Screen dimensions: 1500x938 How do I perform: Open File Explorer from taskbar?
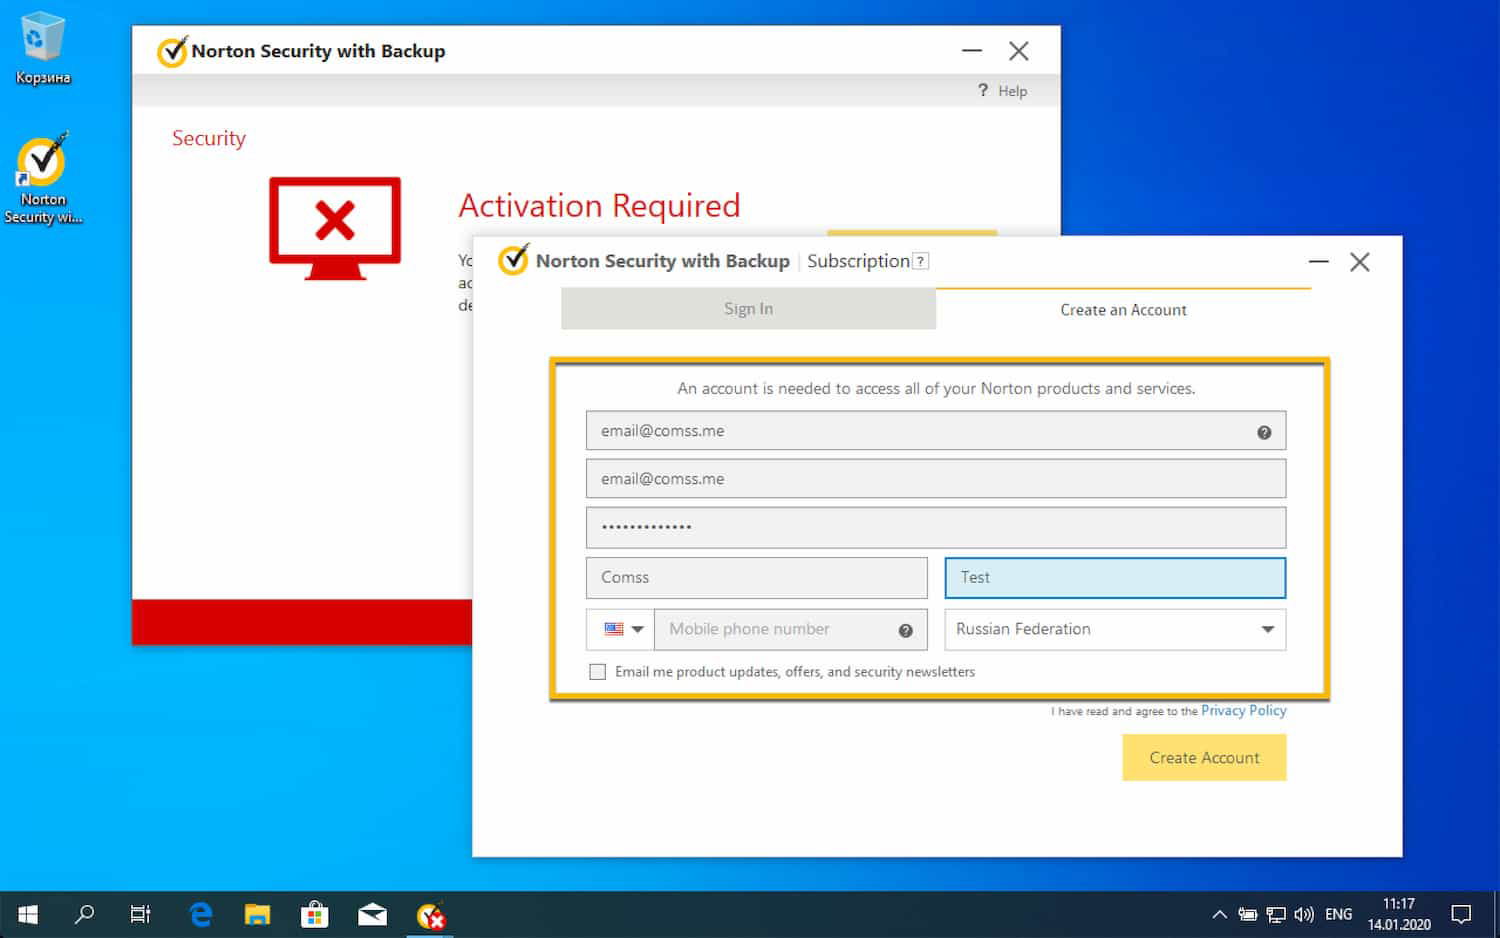coord(258,914)
